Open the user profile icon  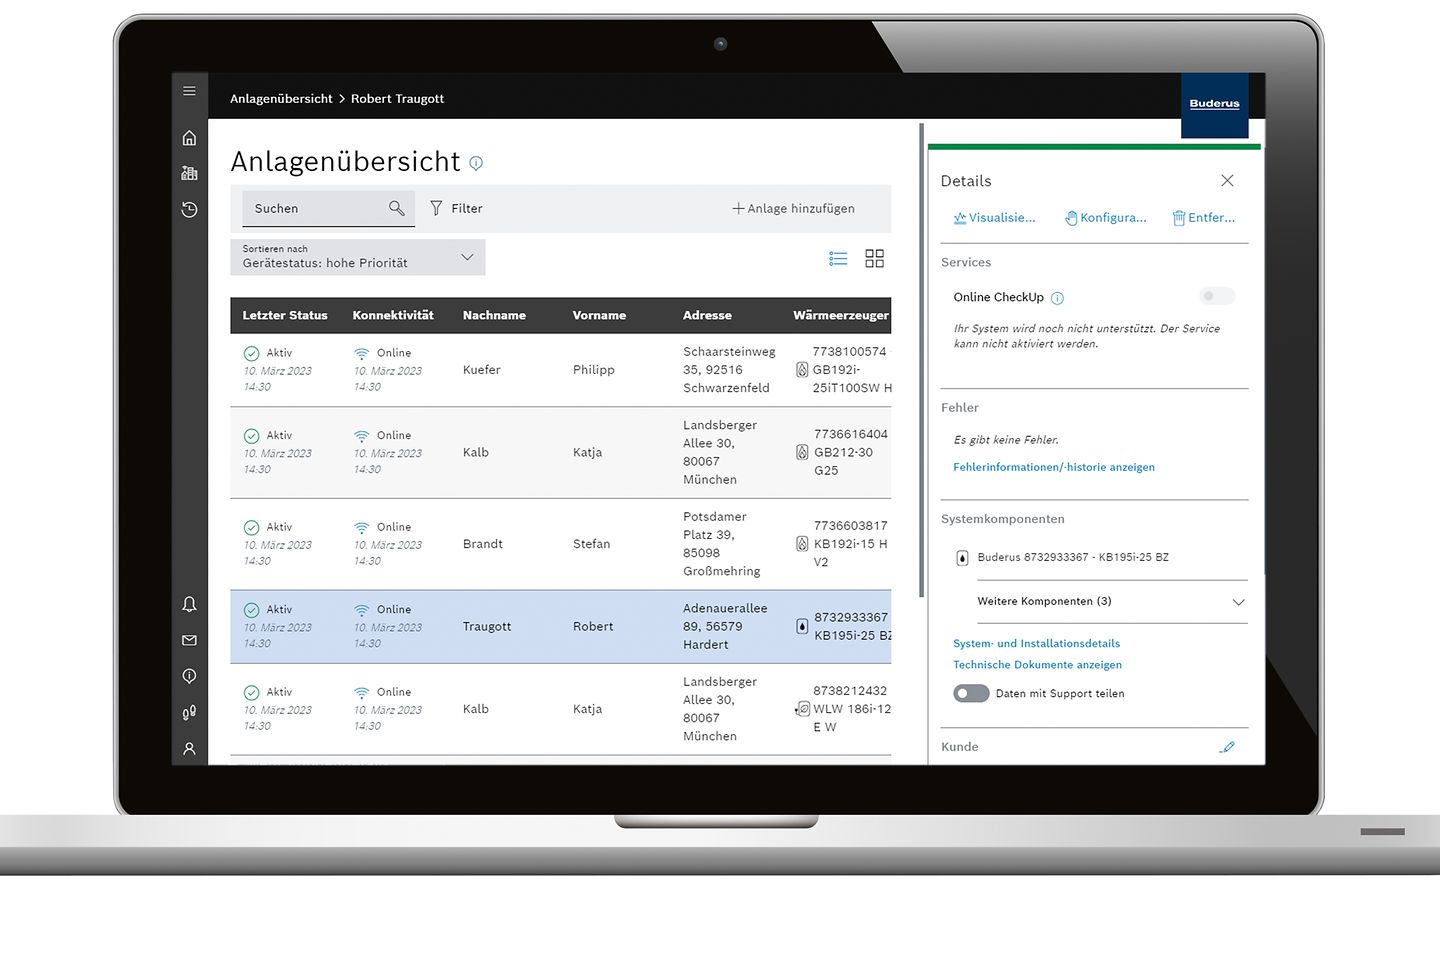tap(189, 748)
